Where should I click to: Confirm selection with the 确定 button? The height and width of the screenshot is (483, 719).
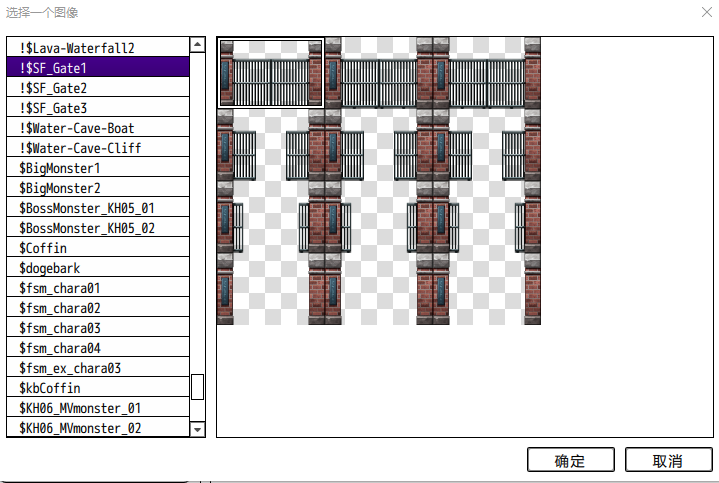point(570,460)
